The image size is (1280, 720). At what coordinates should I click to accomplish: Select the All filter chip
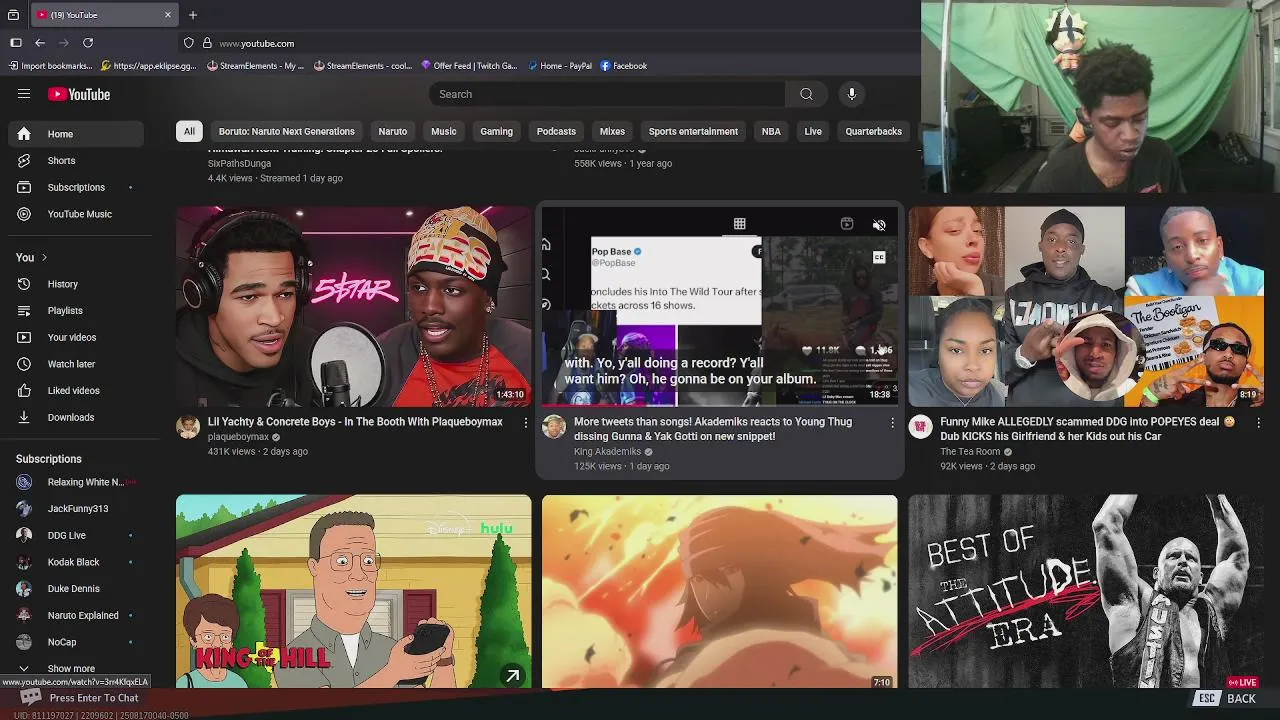pos(189,131)
